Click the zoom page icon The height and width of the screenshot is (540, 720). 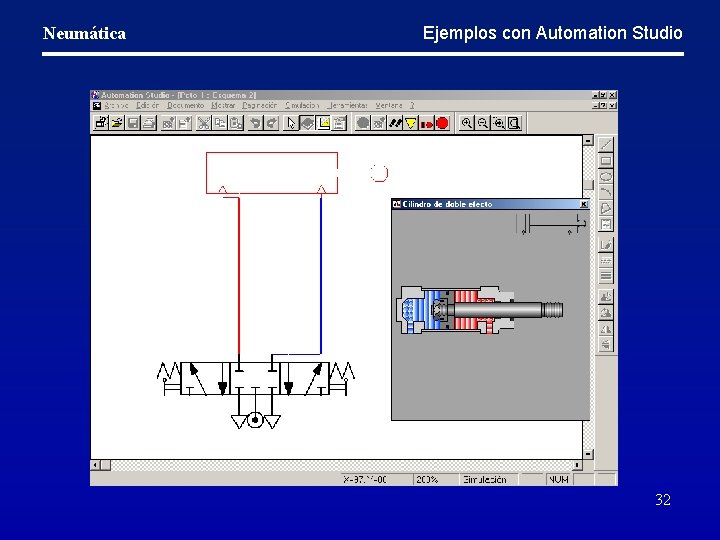[514, 123]
